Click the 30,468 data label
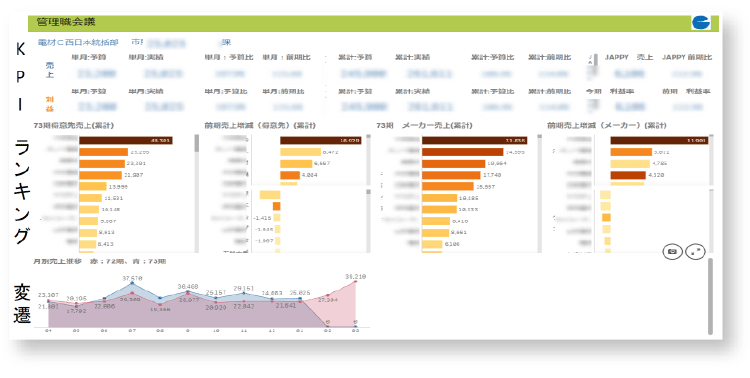This screenshot has height=378, width=750. (x=188, y=287)
